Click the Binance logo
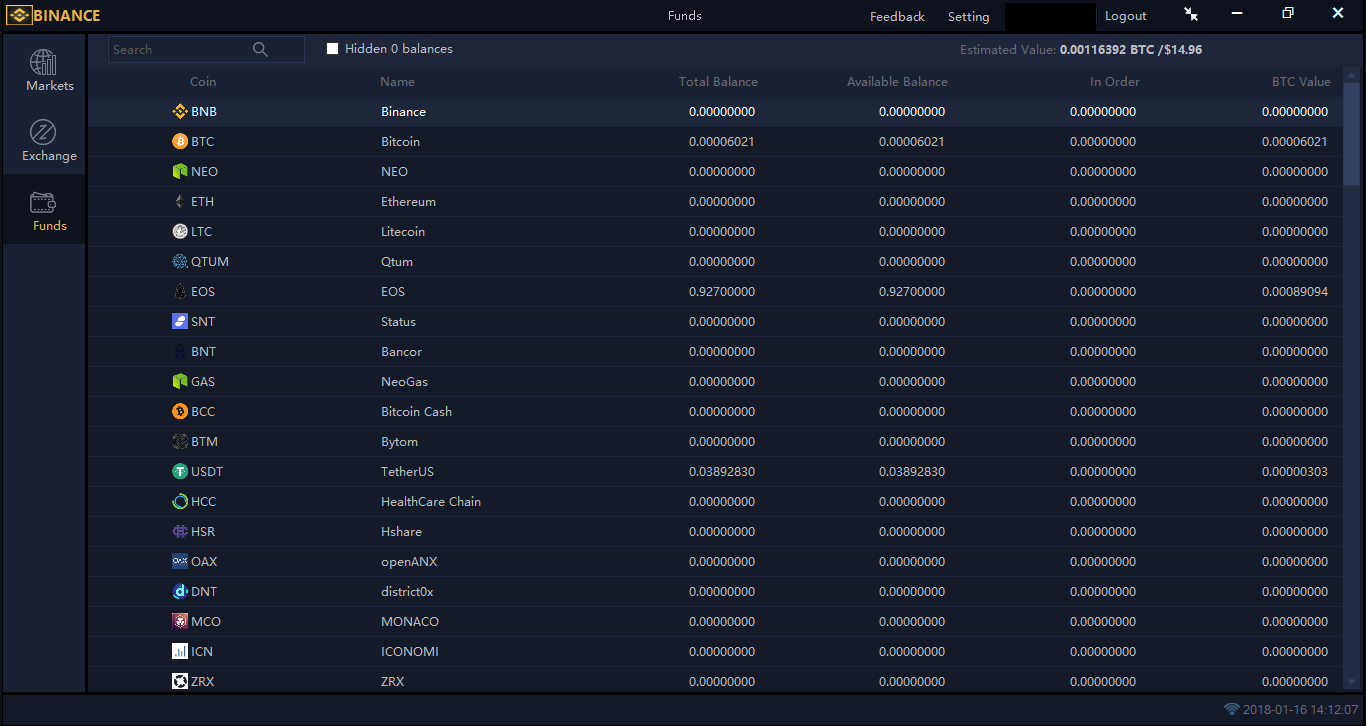 click(54, 15)
